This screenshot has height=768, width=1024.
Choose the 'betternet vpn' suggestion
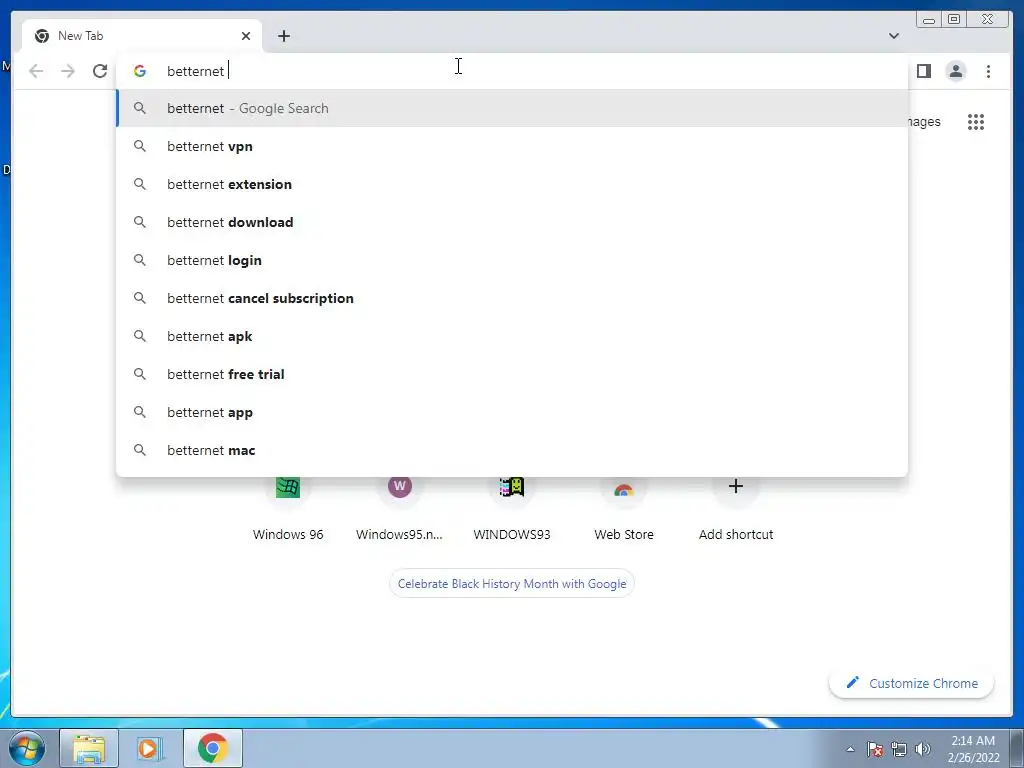click(x=512, y=146)
